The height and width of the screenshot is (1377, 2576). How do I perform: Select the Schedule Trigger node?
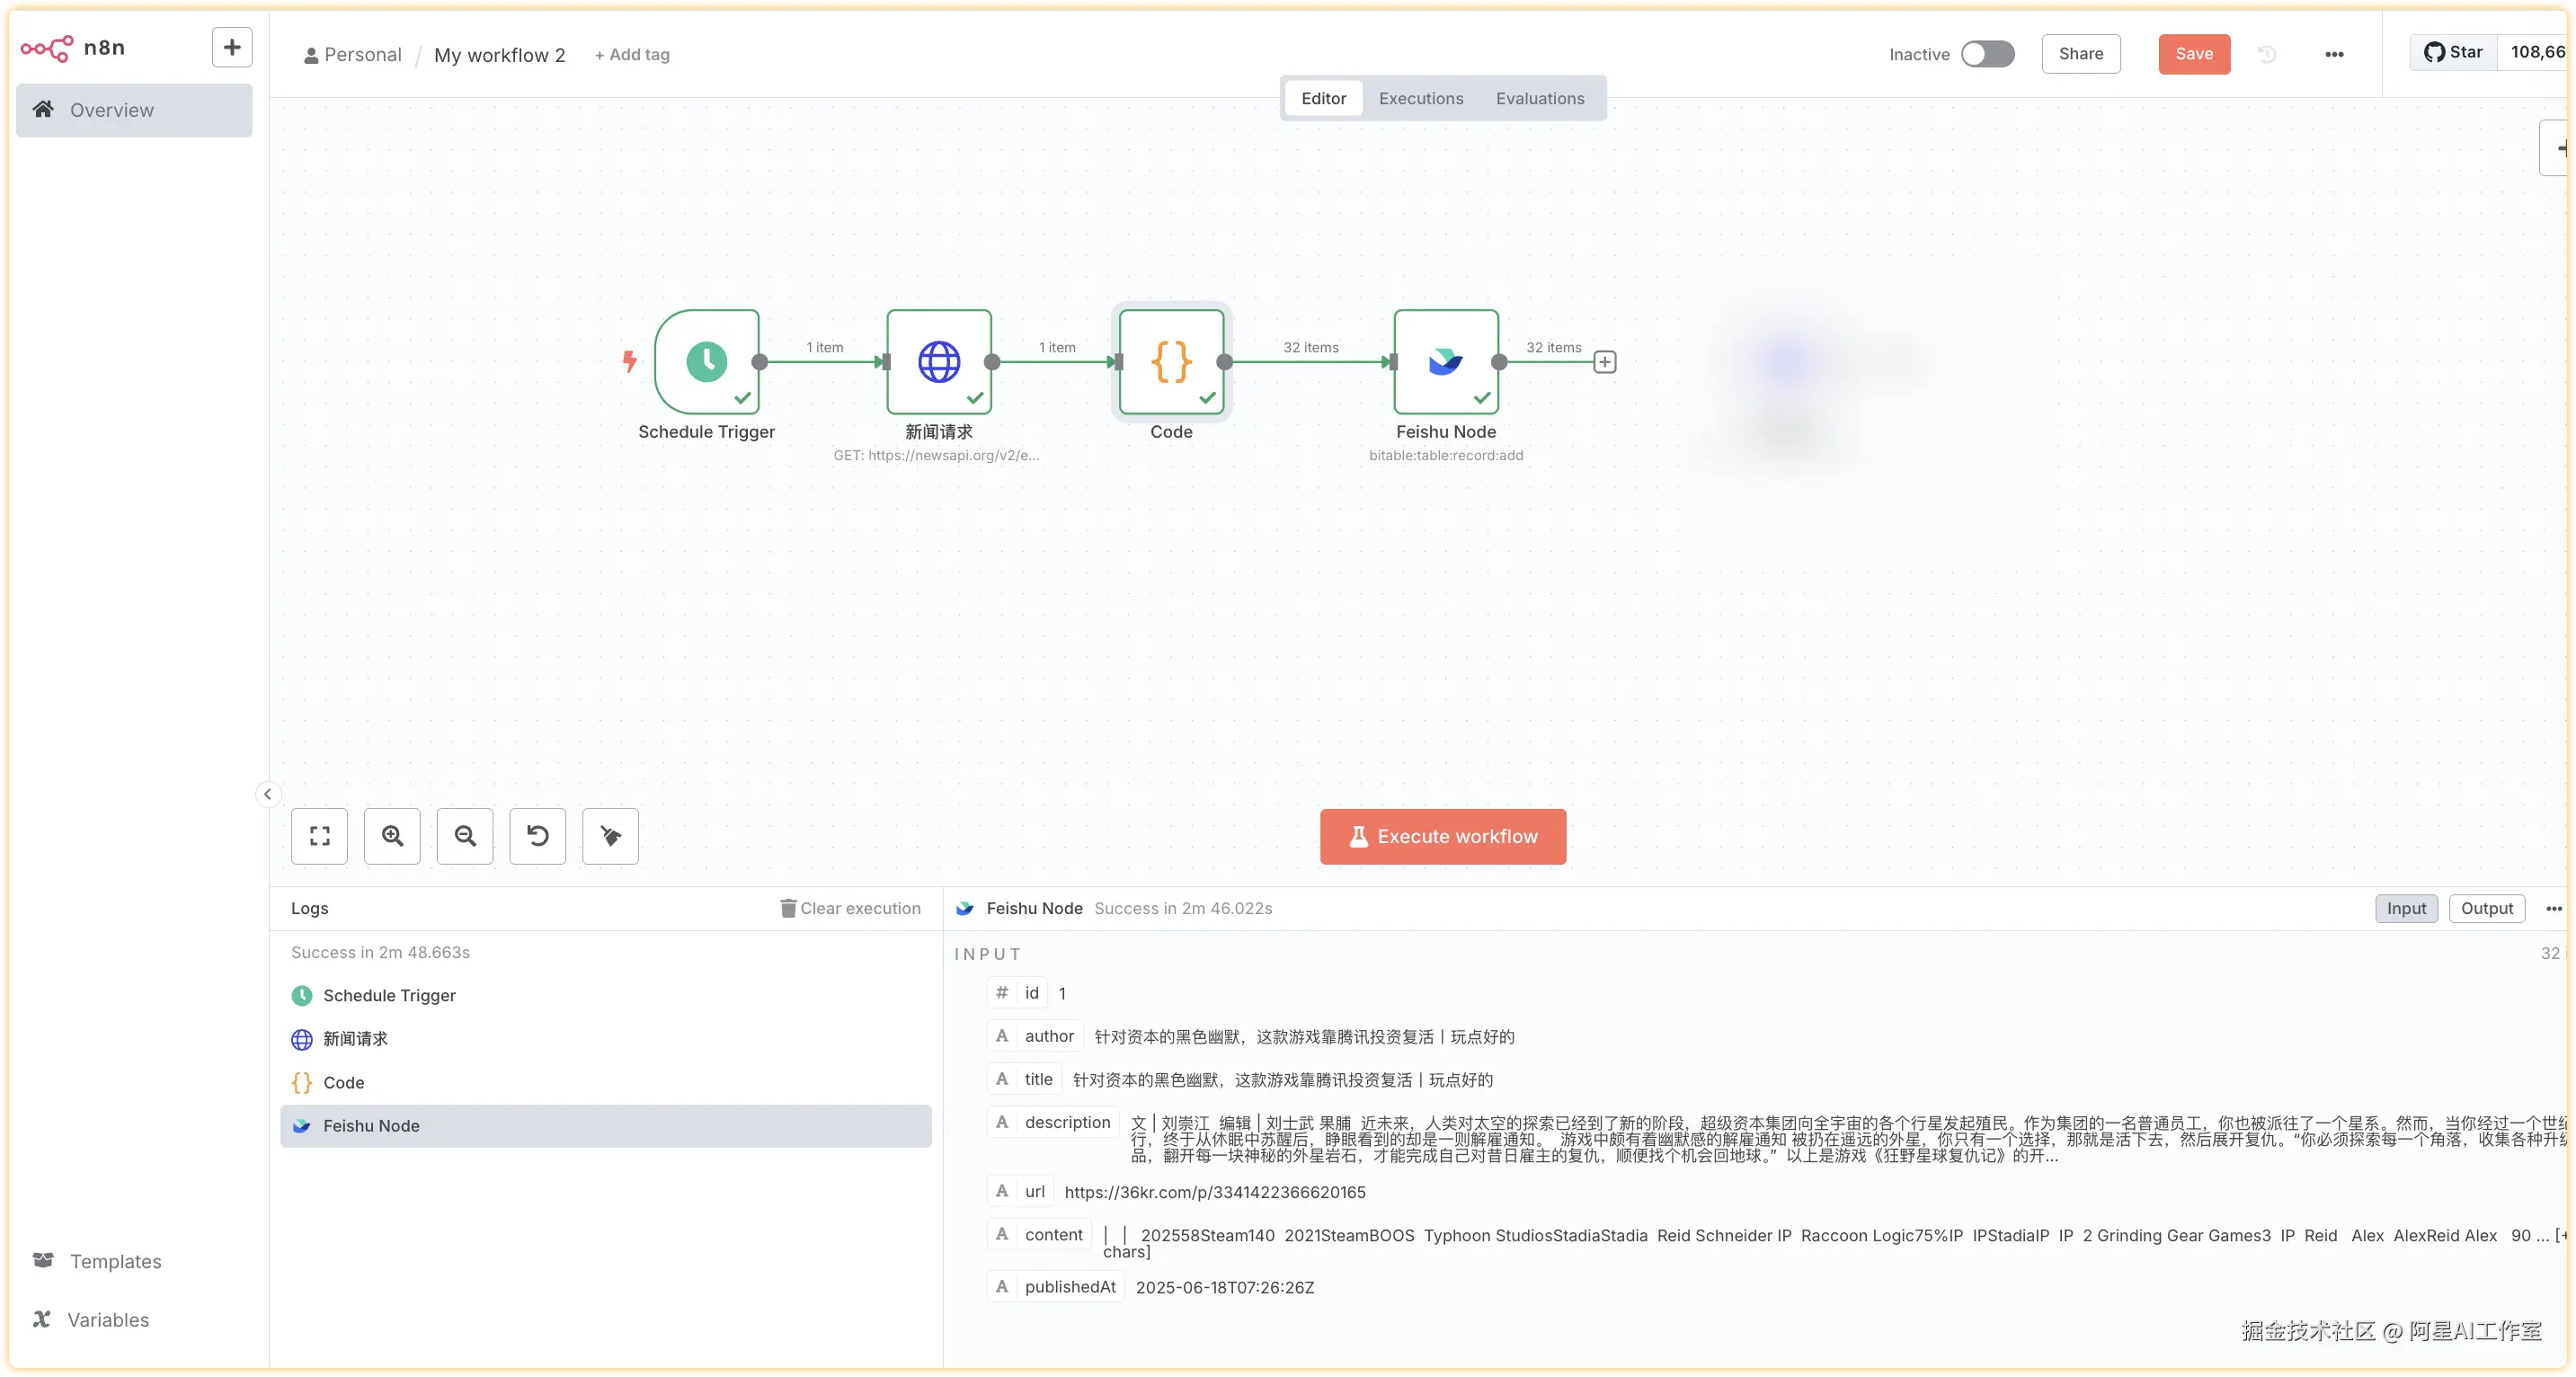707,362
